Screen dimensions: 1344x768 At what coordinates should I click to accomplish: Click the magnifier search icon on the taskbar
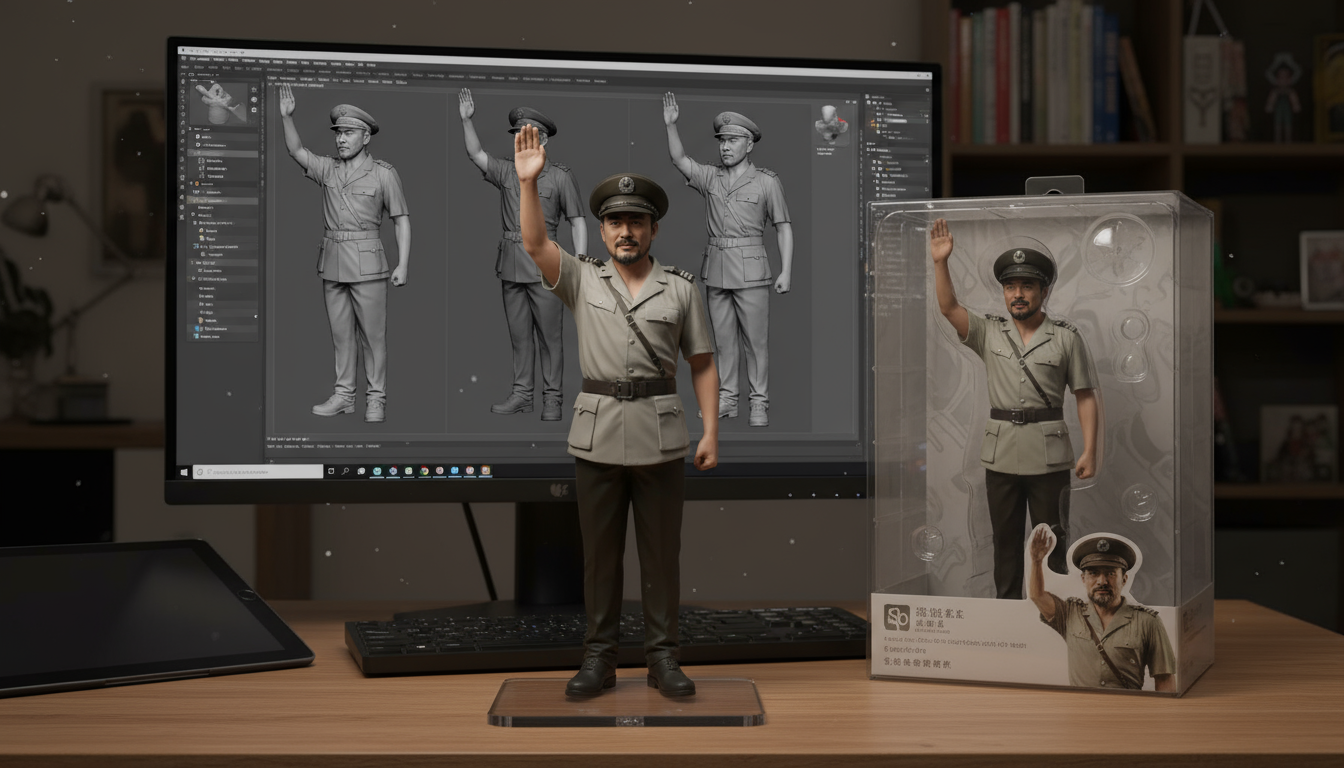[x=345, y=470]
